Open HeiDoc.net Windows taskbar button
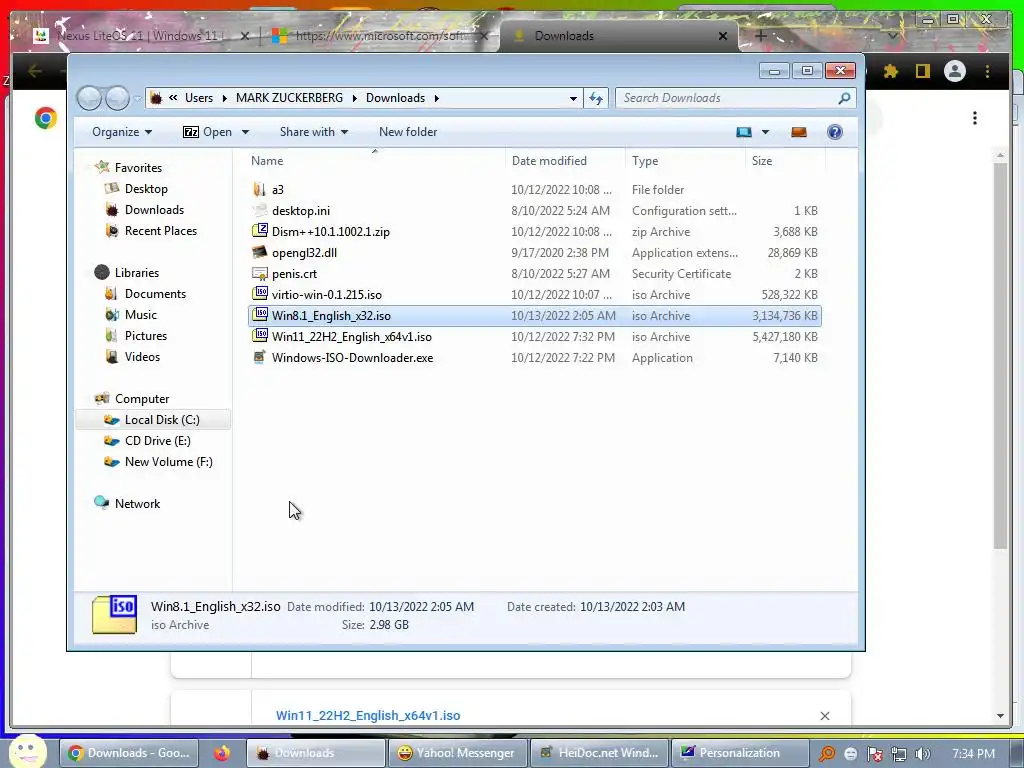Viewport: 1024px width, 768px height. (x=598, y=753)
